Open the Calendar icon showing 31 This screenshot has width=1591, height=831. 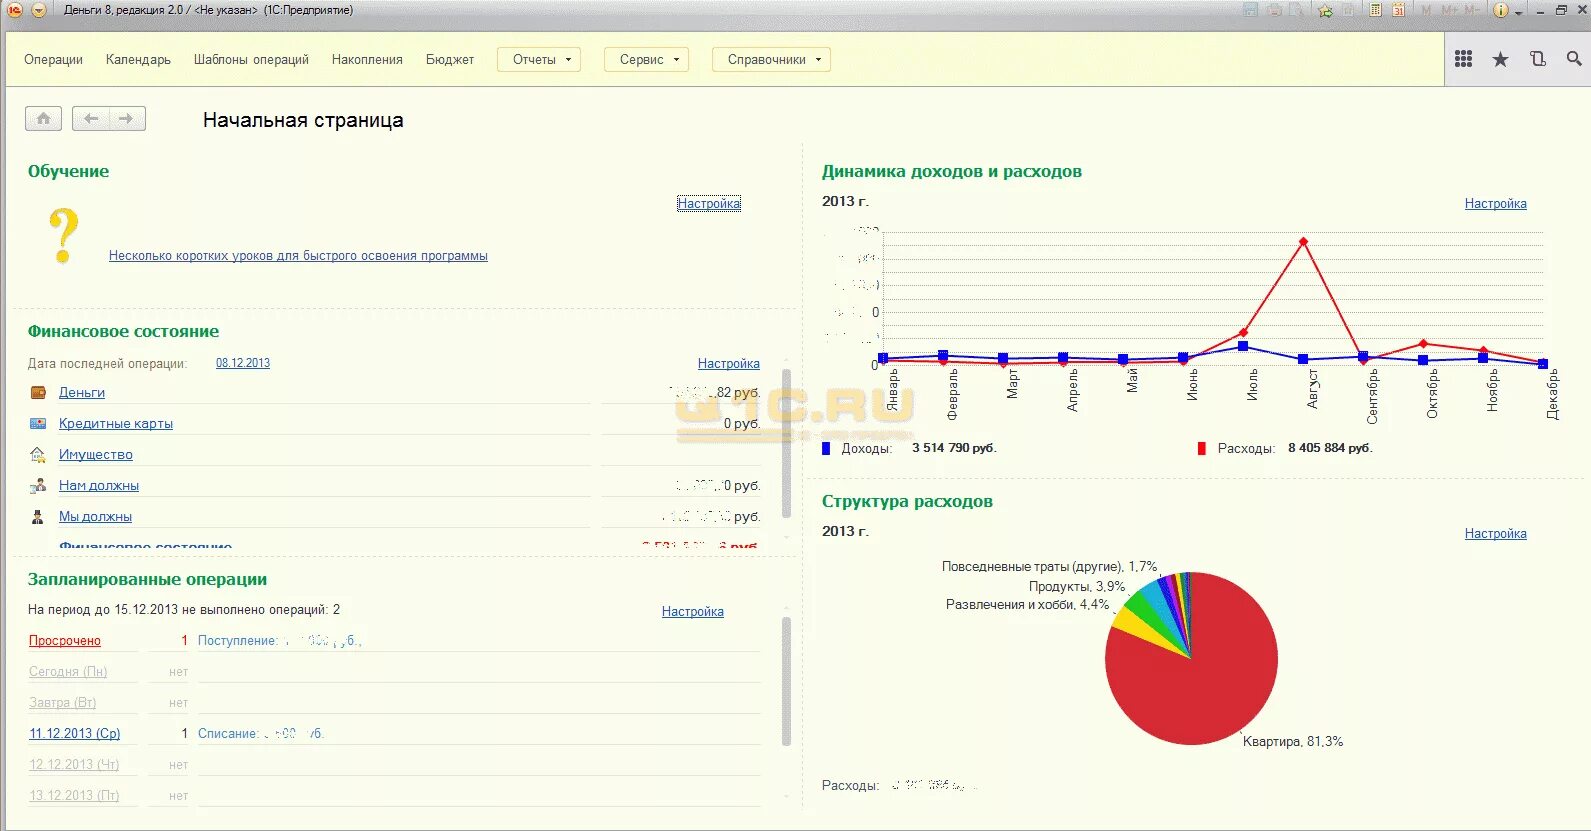click(1399, 10)
